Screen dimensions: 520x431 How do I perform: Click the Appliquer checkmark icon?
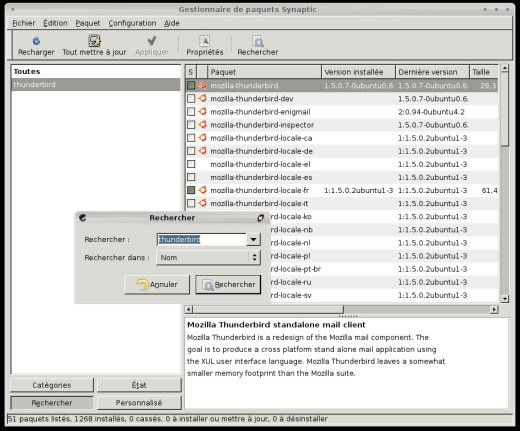152,41
